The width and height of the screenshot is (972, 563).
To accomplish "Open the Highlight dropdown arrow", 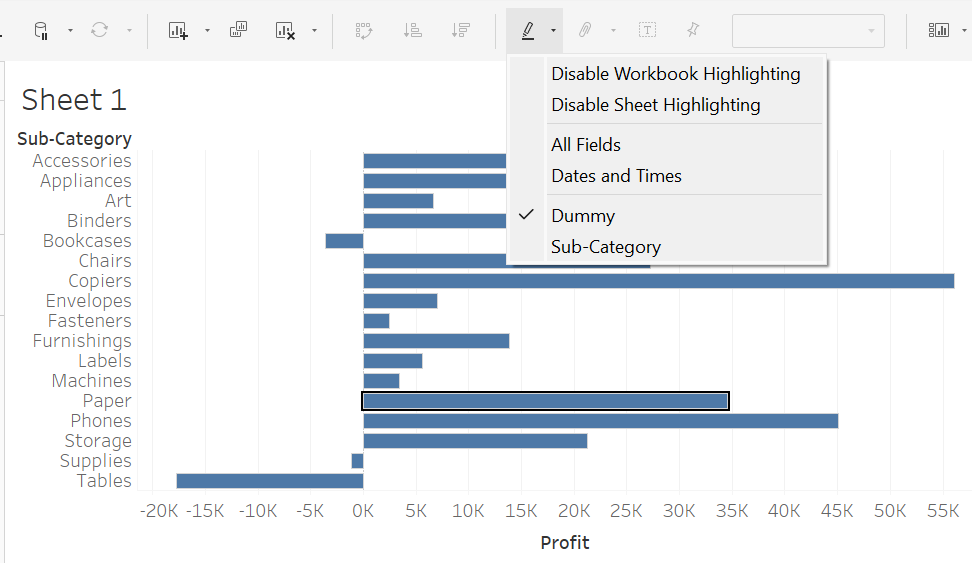I will 554,30.
